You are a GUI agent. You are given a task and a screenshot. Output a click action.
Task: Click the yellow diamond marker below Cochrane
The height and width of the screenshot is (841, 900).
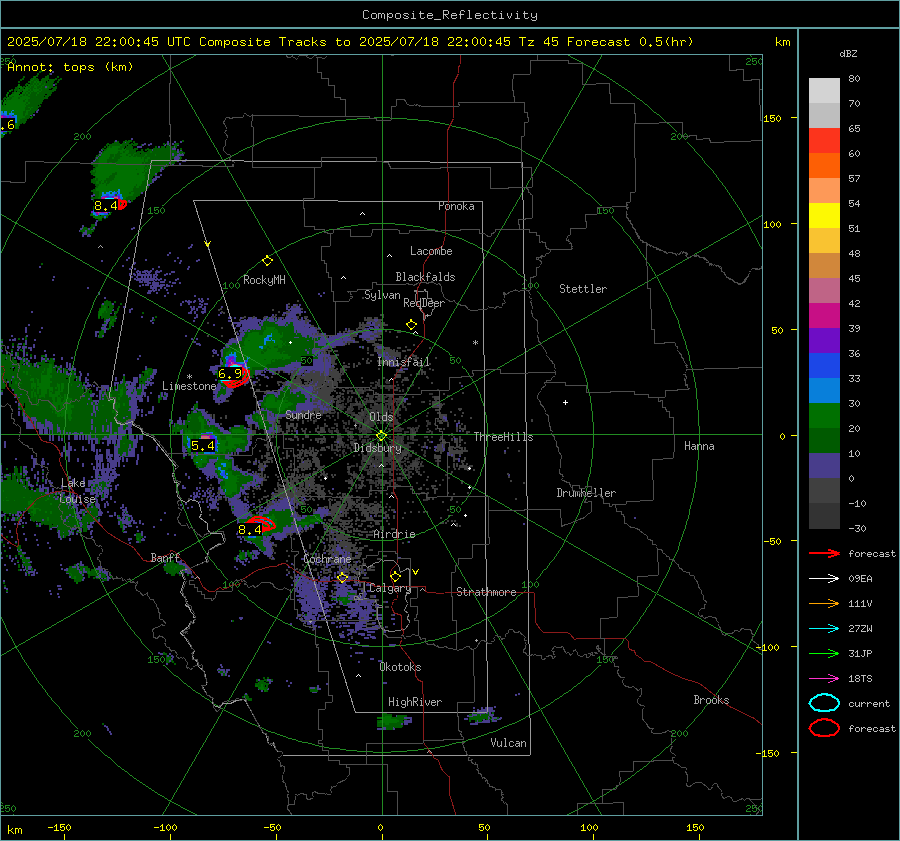click(x=343, y=578)
